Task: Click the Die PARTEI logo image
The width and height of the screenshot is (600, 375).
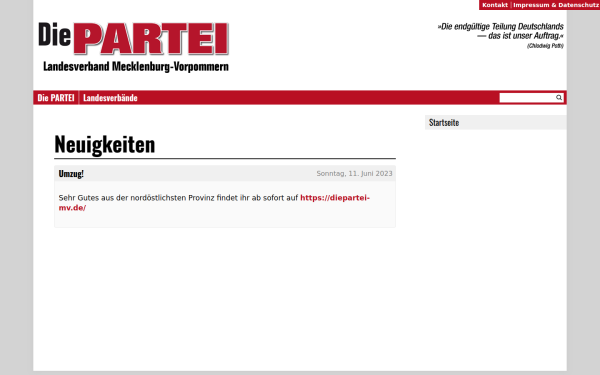Action: [x=134, y=39]
